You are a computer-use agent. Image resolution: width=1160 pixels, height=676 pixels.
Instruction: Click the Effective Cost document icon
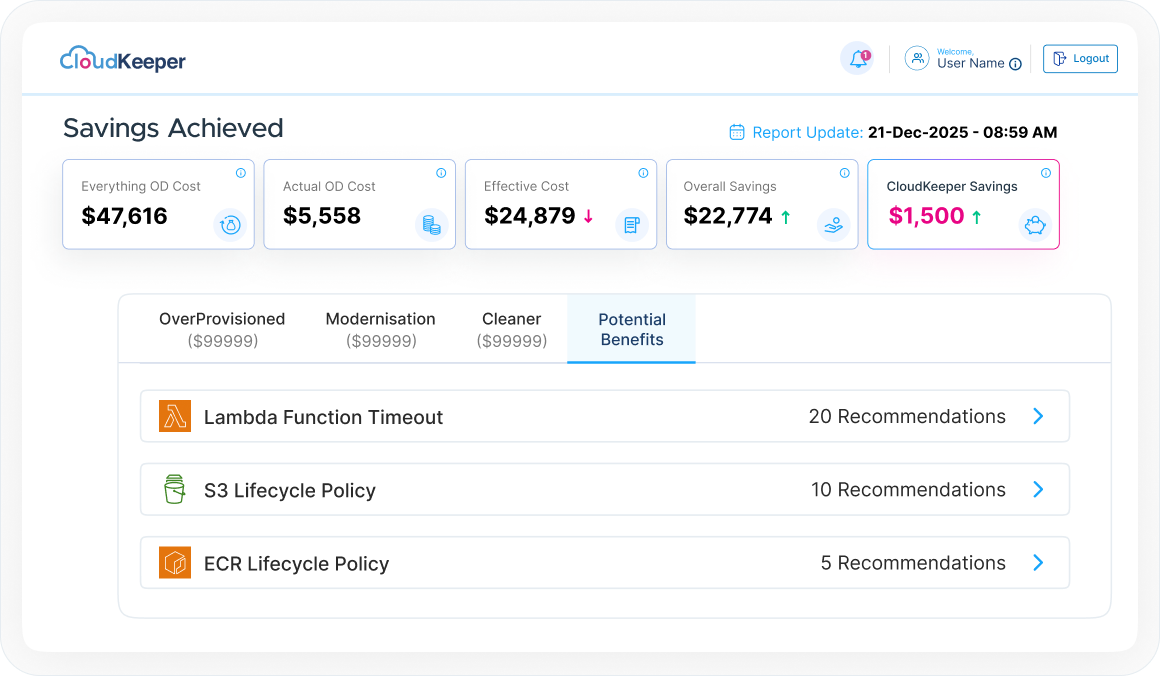[x=632, y=224]
